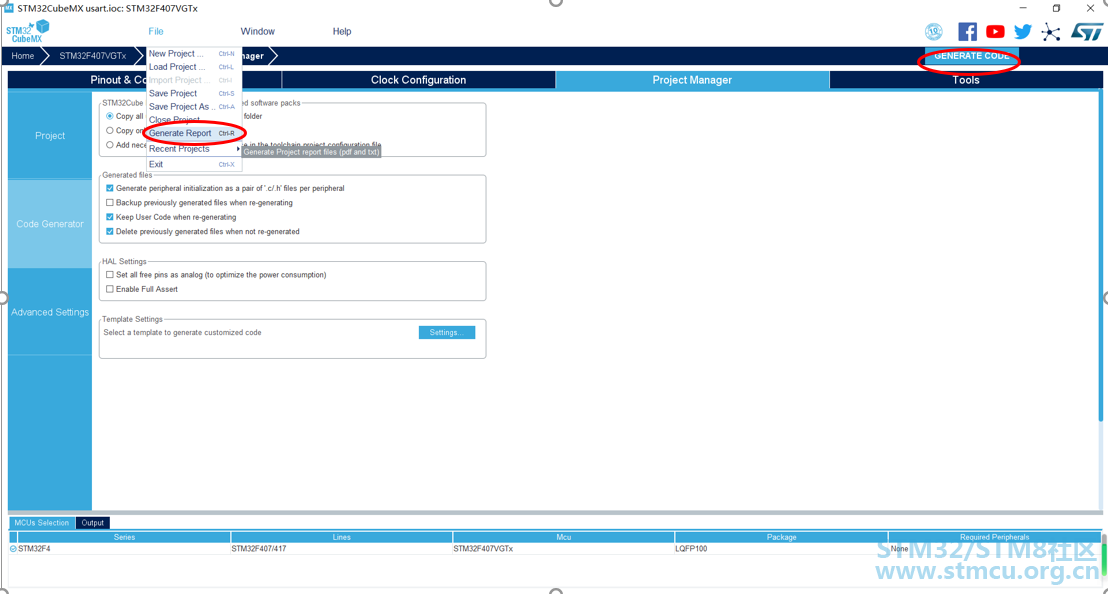1108x594 pixels.
Task: Click the check icon beside STM32F4 row
Action: point(13,549)
